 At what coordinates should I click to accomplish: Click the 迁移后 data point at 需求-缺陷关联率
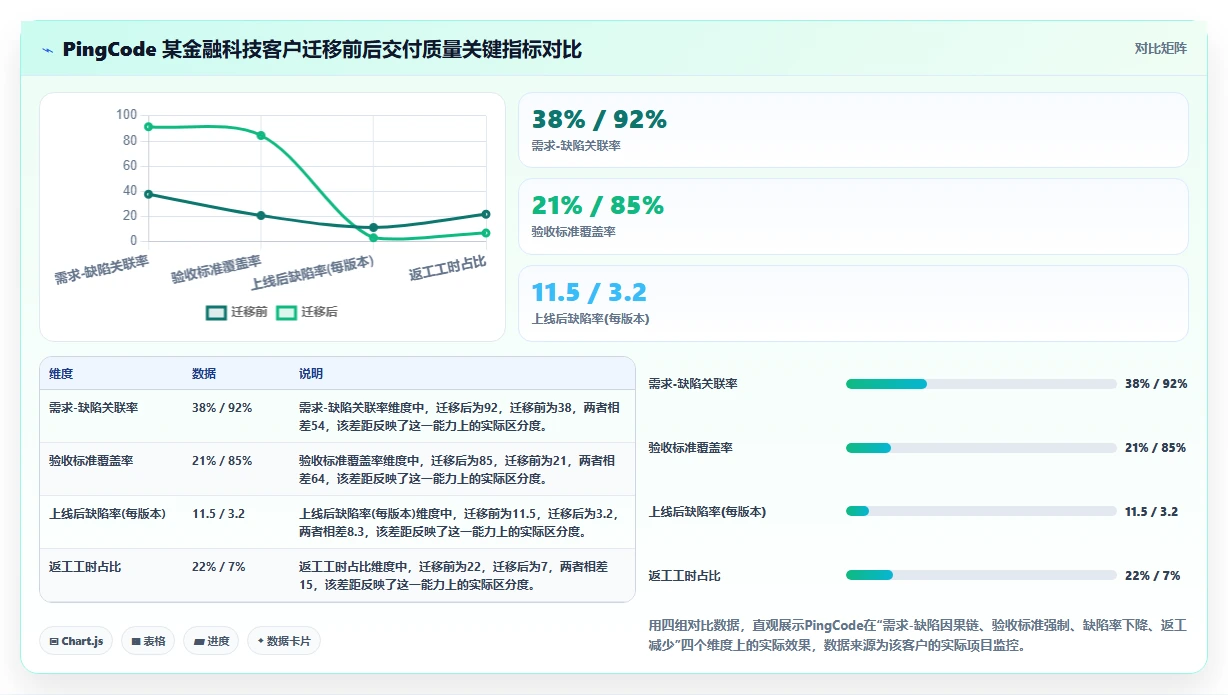coord(148,127)
